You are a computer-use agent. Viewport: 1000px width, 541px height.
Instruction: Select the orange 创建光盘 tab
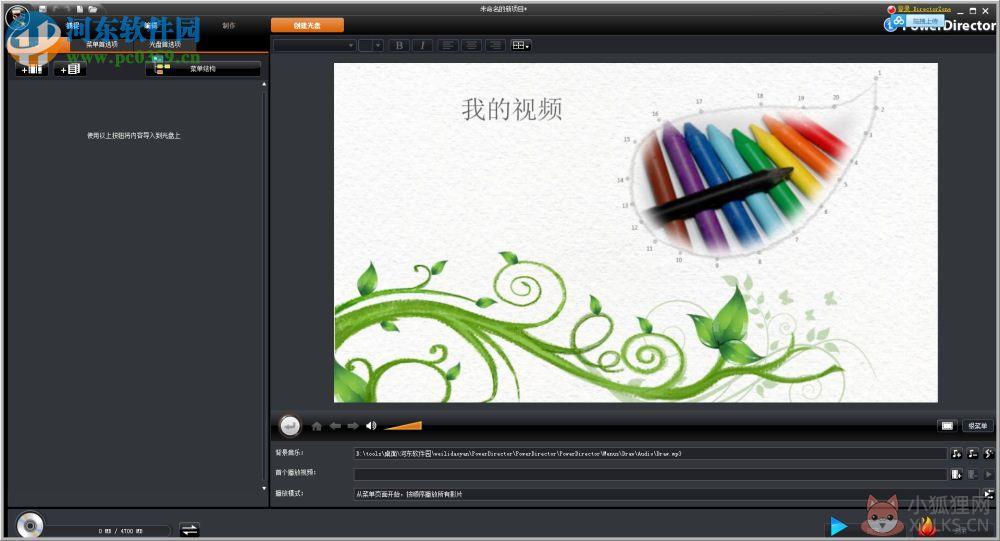click(307, 26)
